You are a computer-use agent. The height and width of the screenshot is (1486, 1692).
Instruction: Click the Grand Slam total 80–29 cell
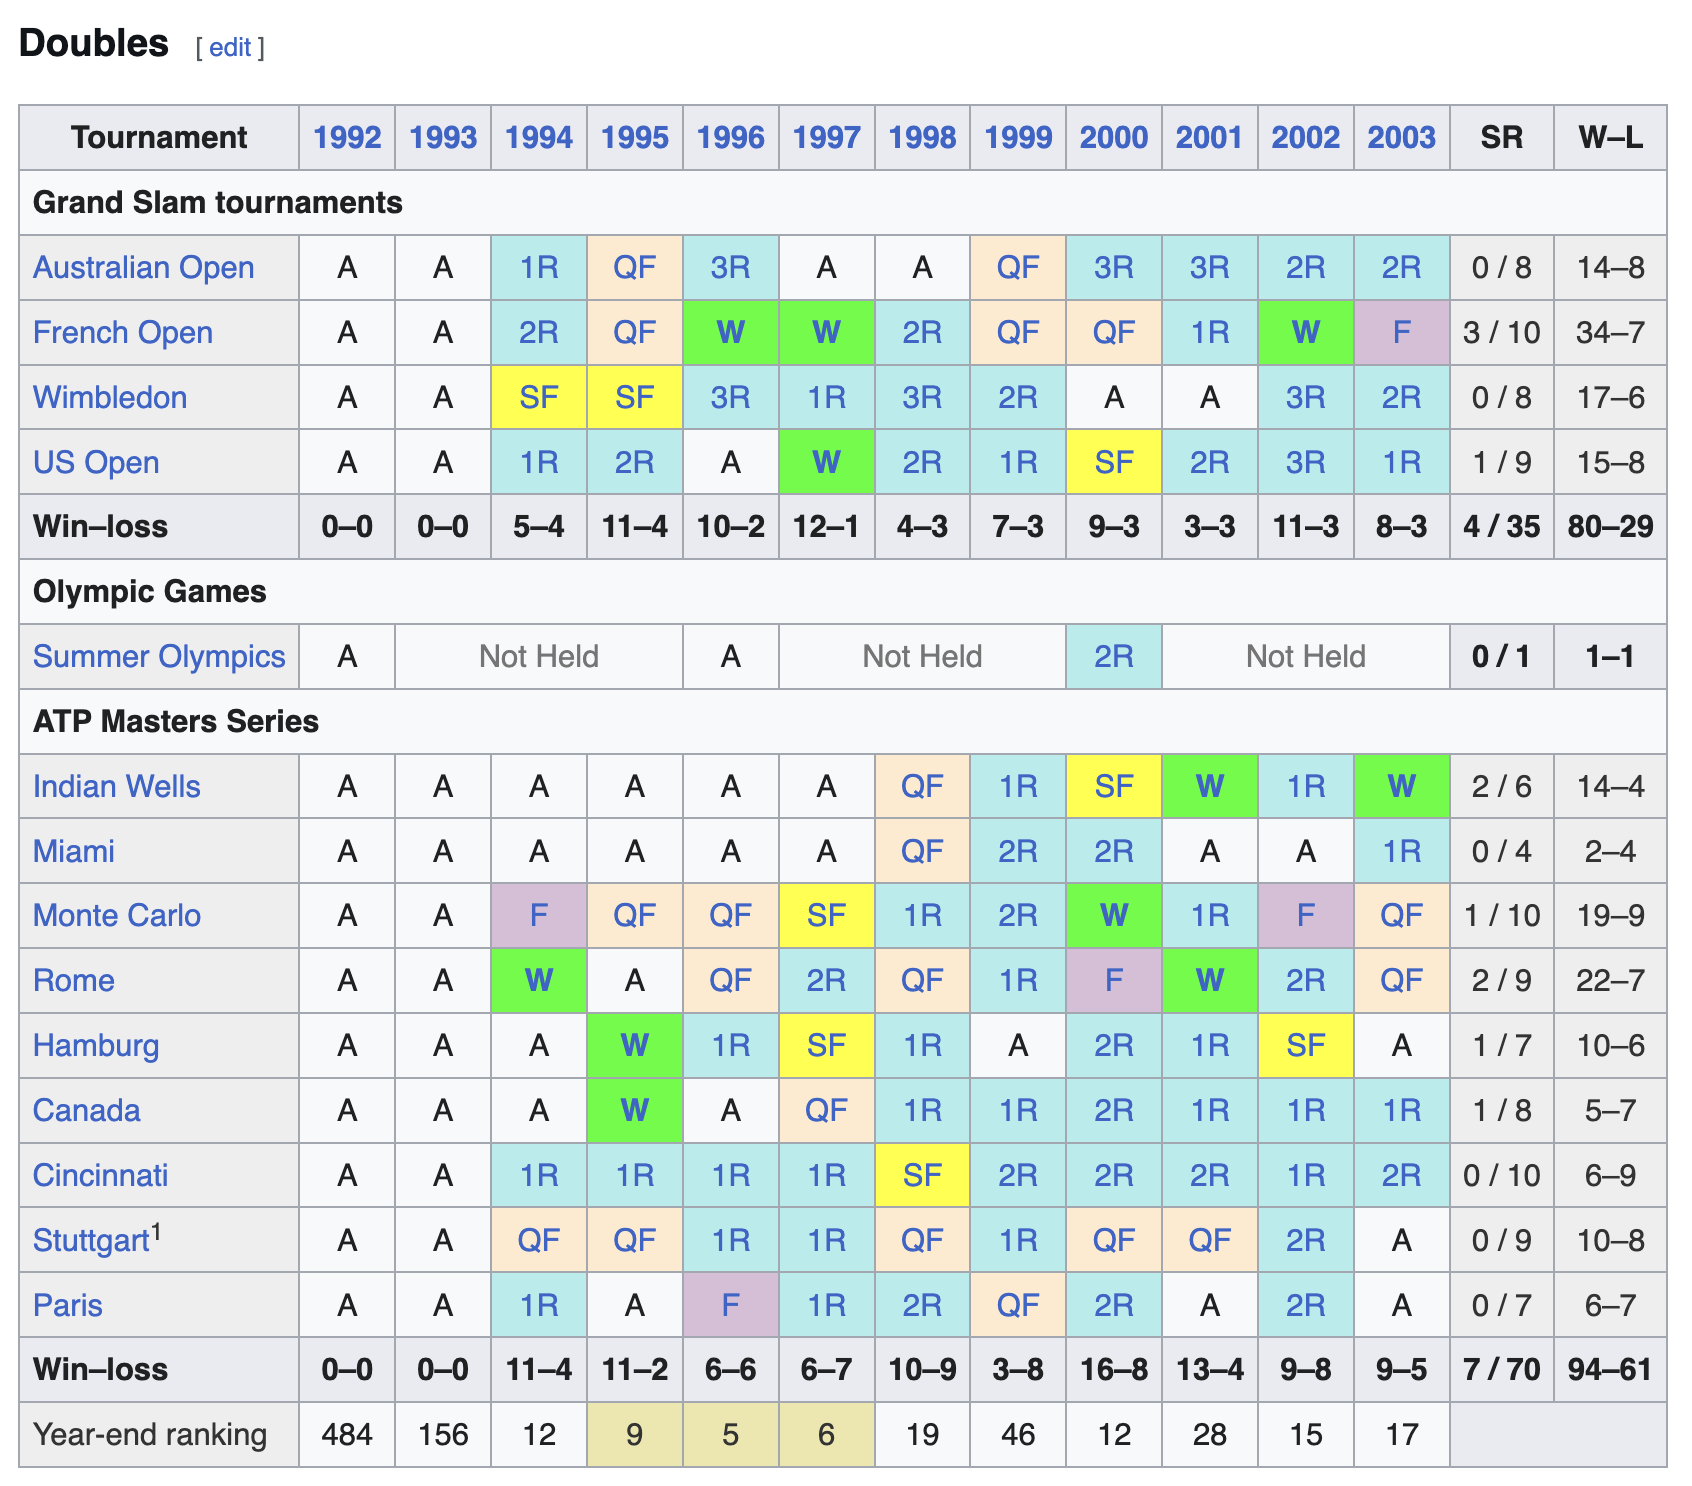(x=1610, y=527)
